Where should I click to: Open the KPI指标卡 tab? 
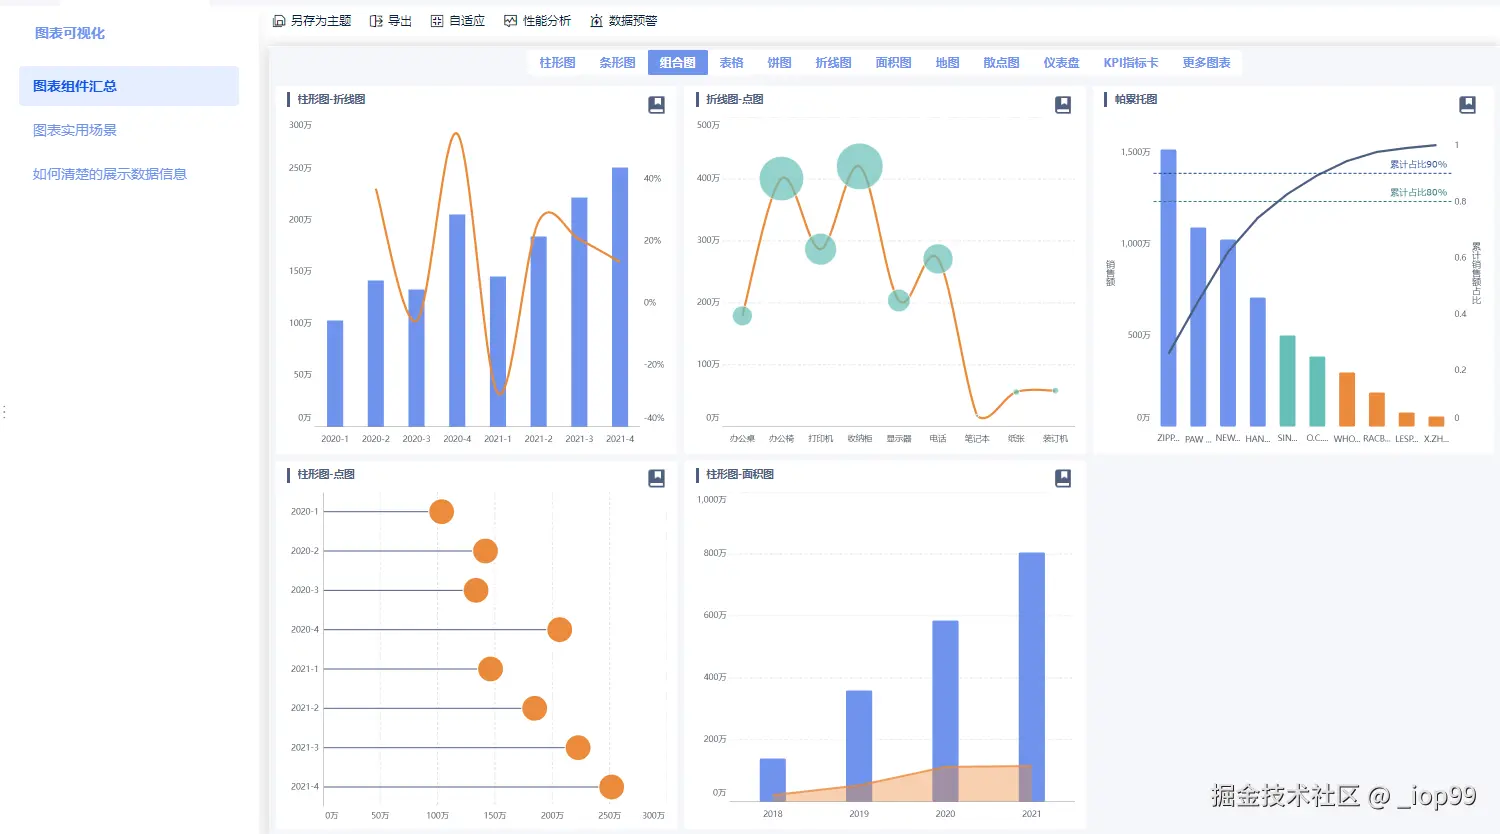click(x=1131, y=62)
